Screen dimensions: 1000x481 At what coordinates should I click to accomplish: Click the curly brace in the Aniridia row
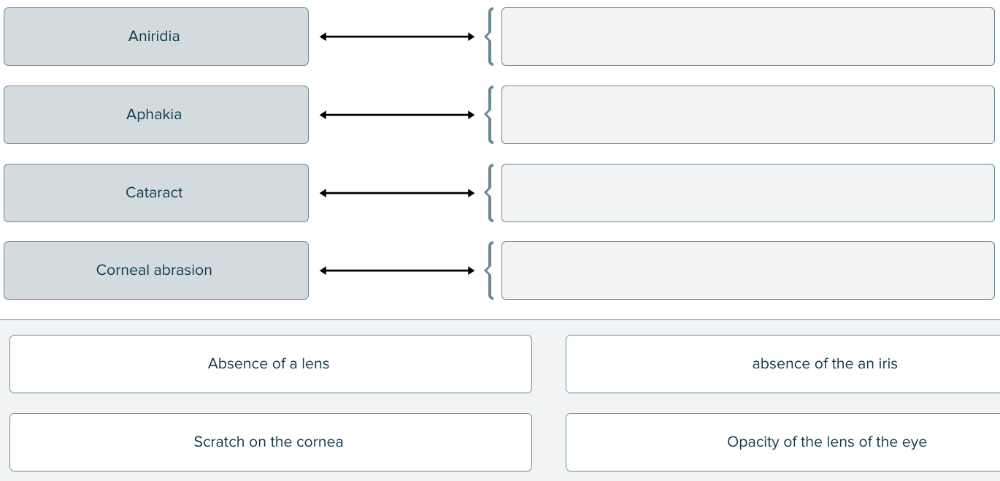pyautogui.click(x=488, y=37)
